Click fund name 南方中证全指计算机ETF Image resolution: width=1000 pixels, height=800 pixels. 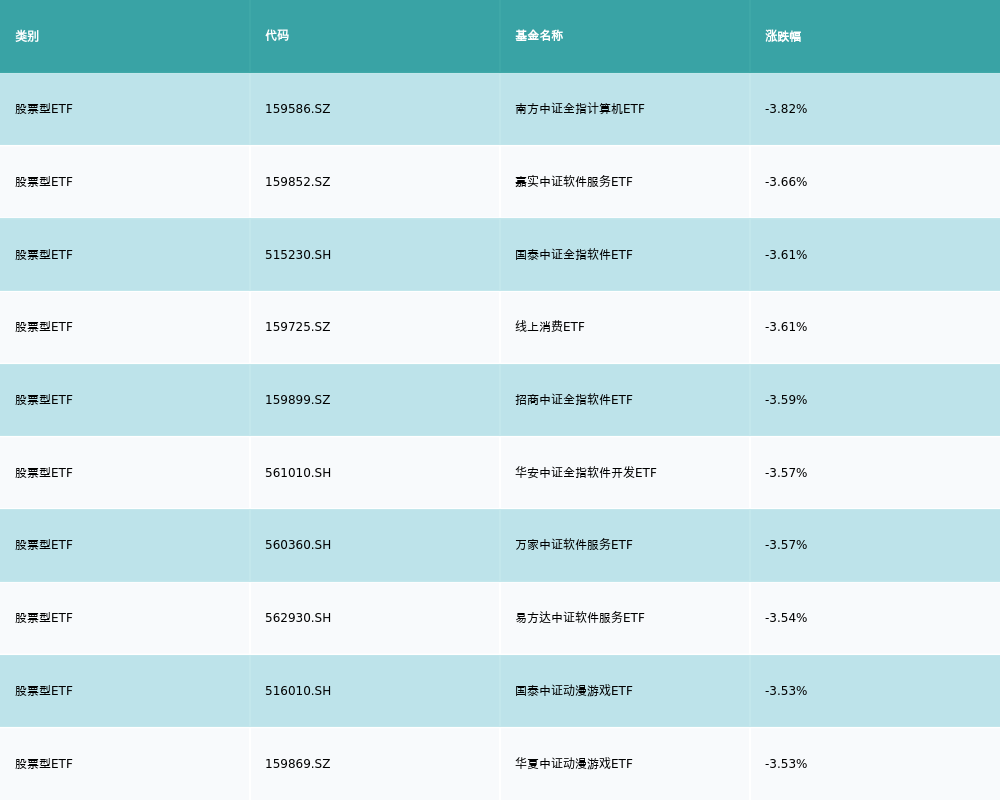pos(580,109)
